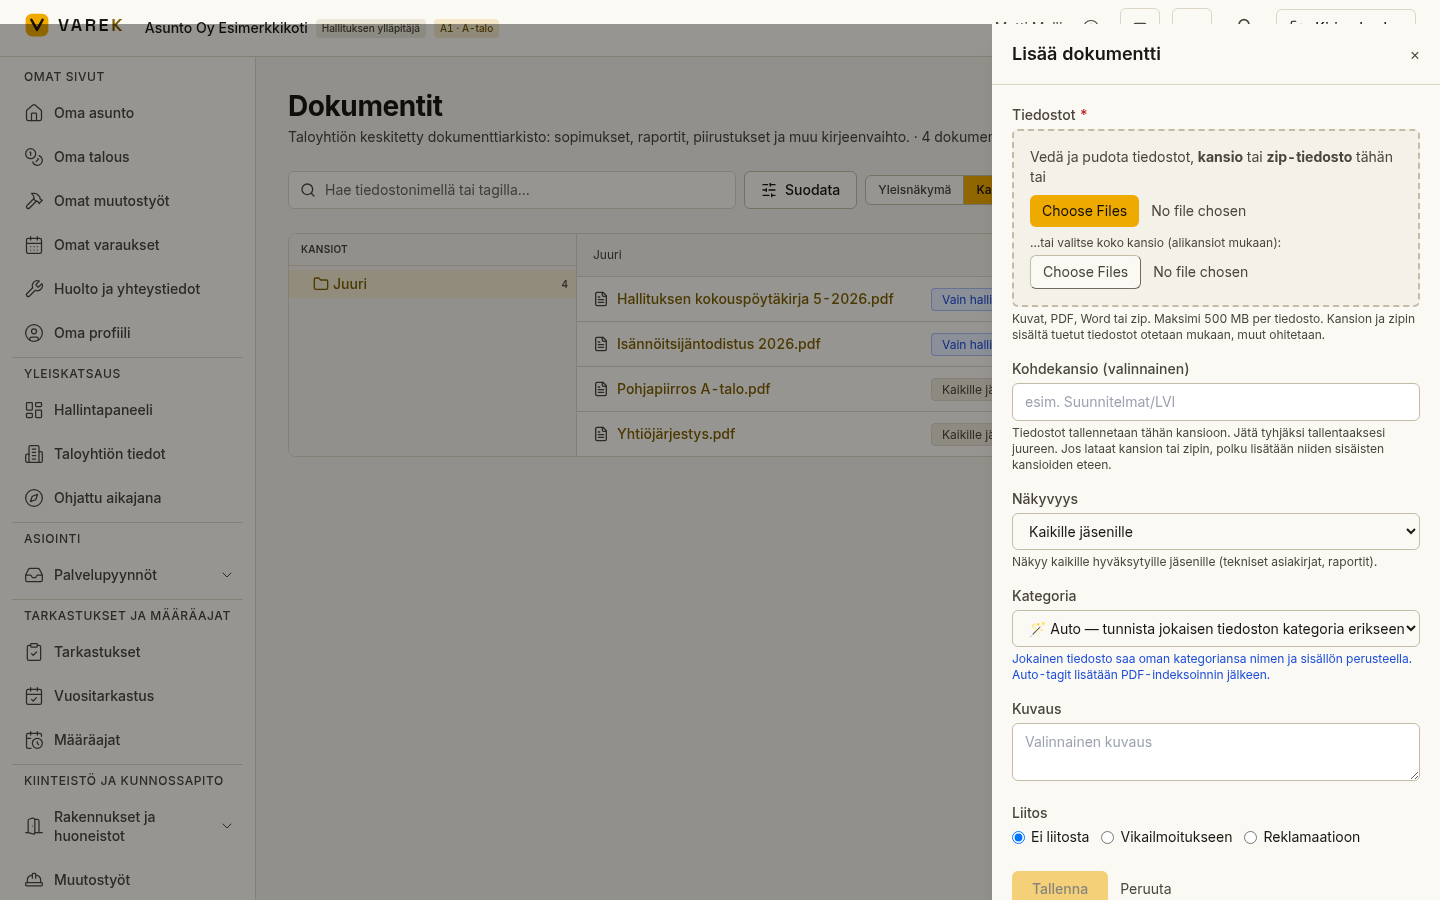Click the Varek logo icon
This screenshot has height=900, width=1440.
(x=36, y=25)
